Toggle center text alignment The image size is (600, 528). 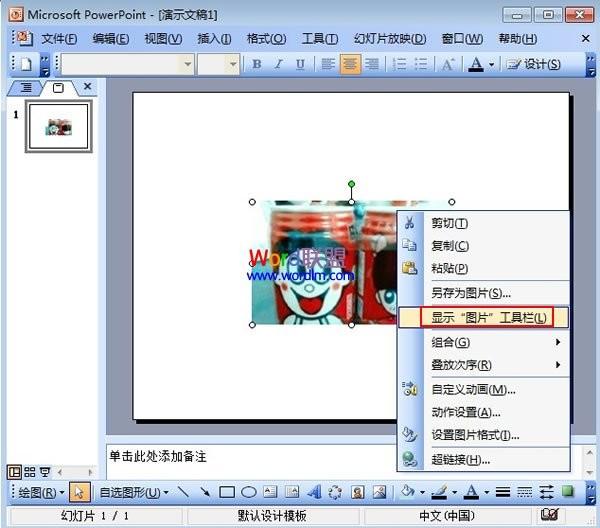(x=350, y=64)
